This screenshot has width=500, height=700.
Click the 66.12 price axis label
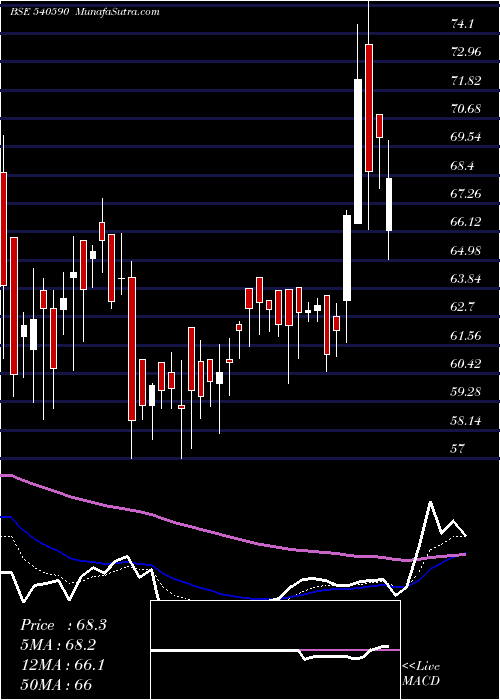(x=466, y=222)
